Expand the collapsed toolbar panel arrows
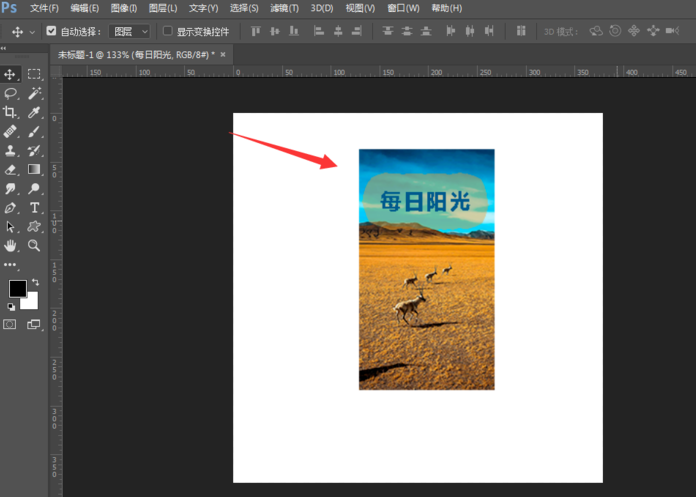The height and width of the screenshot is (497, 696). click(x=5, y=52)
